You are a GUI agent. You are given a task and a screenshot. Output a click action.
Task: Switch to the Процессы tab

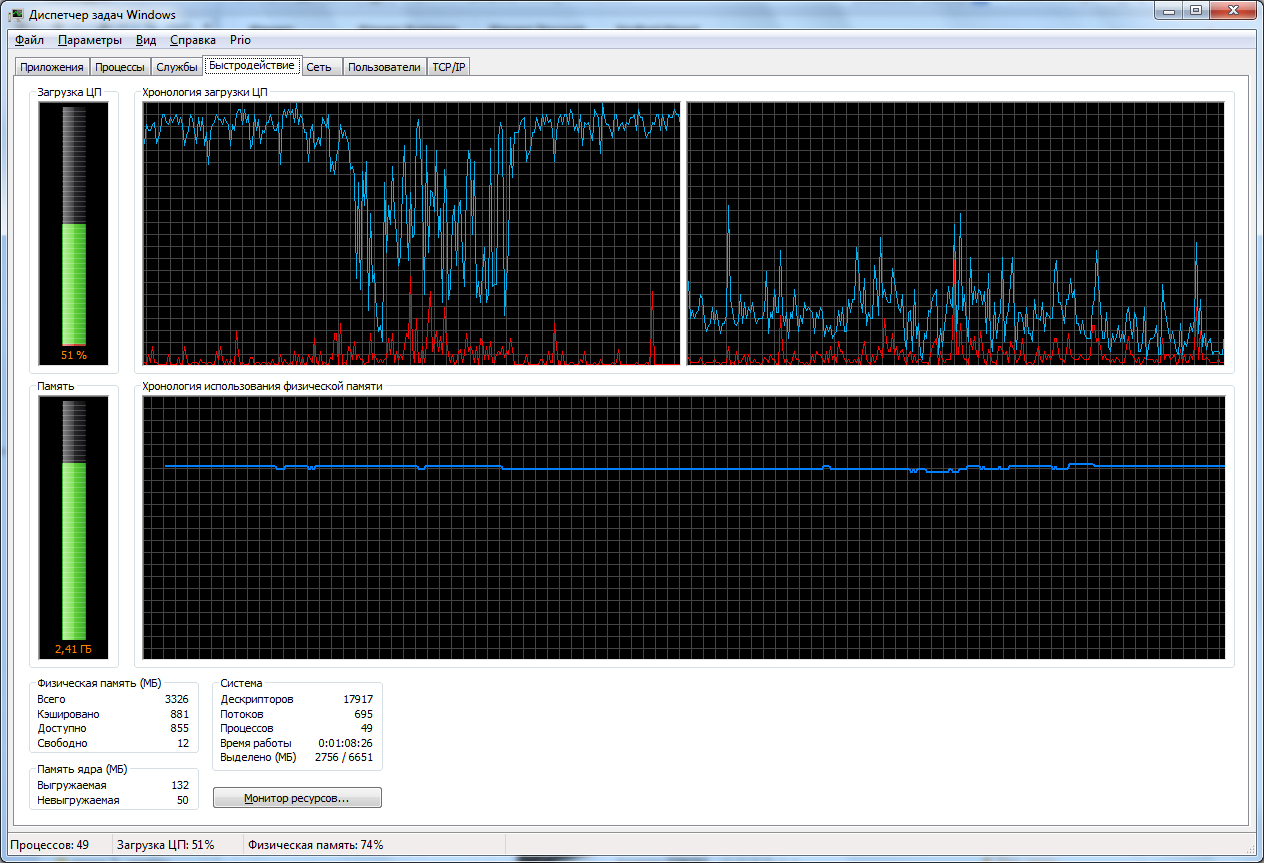120,67
